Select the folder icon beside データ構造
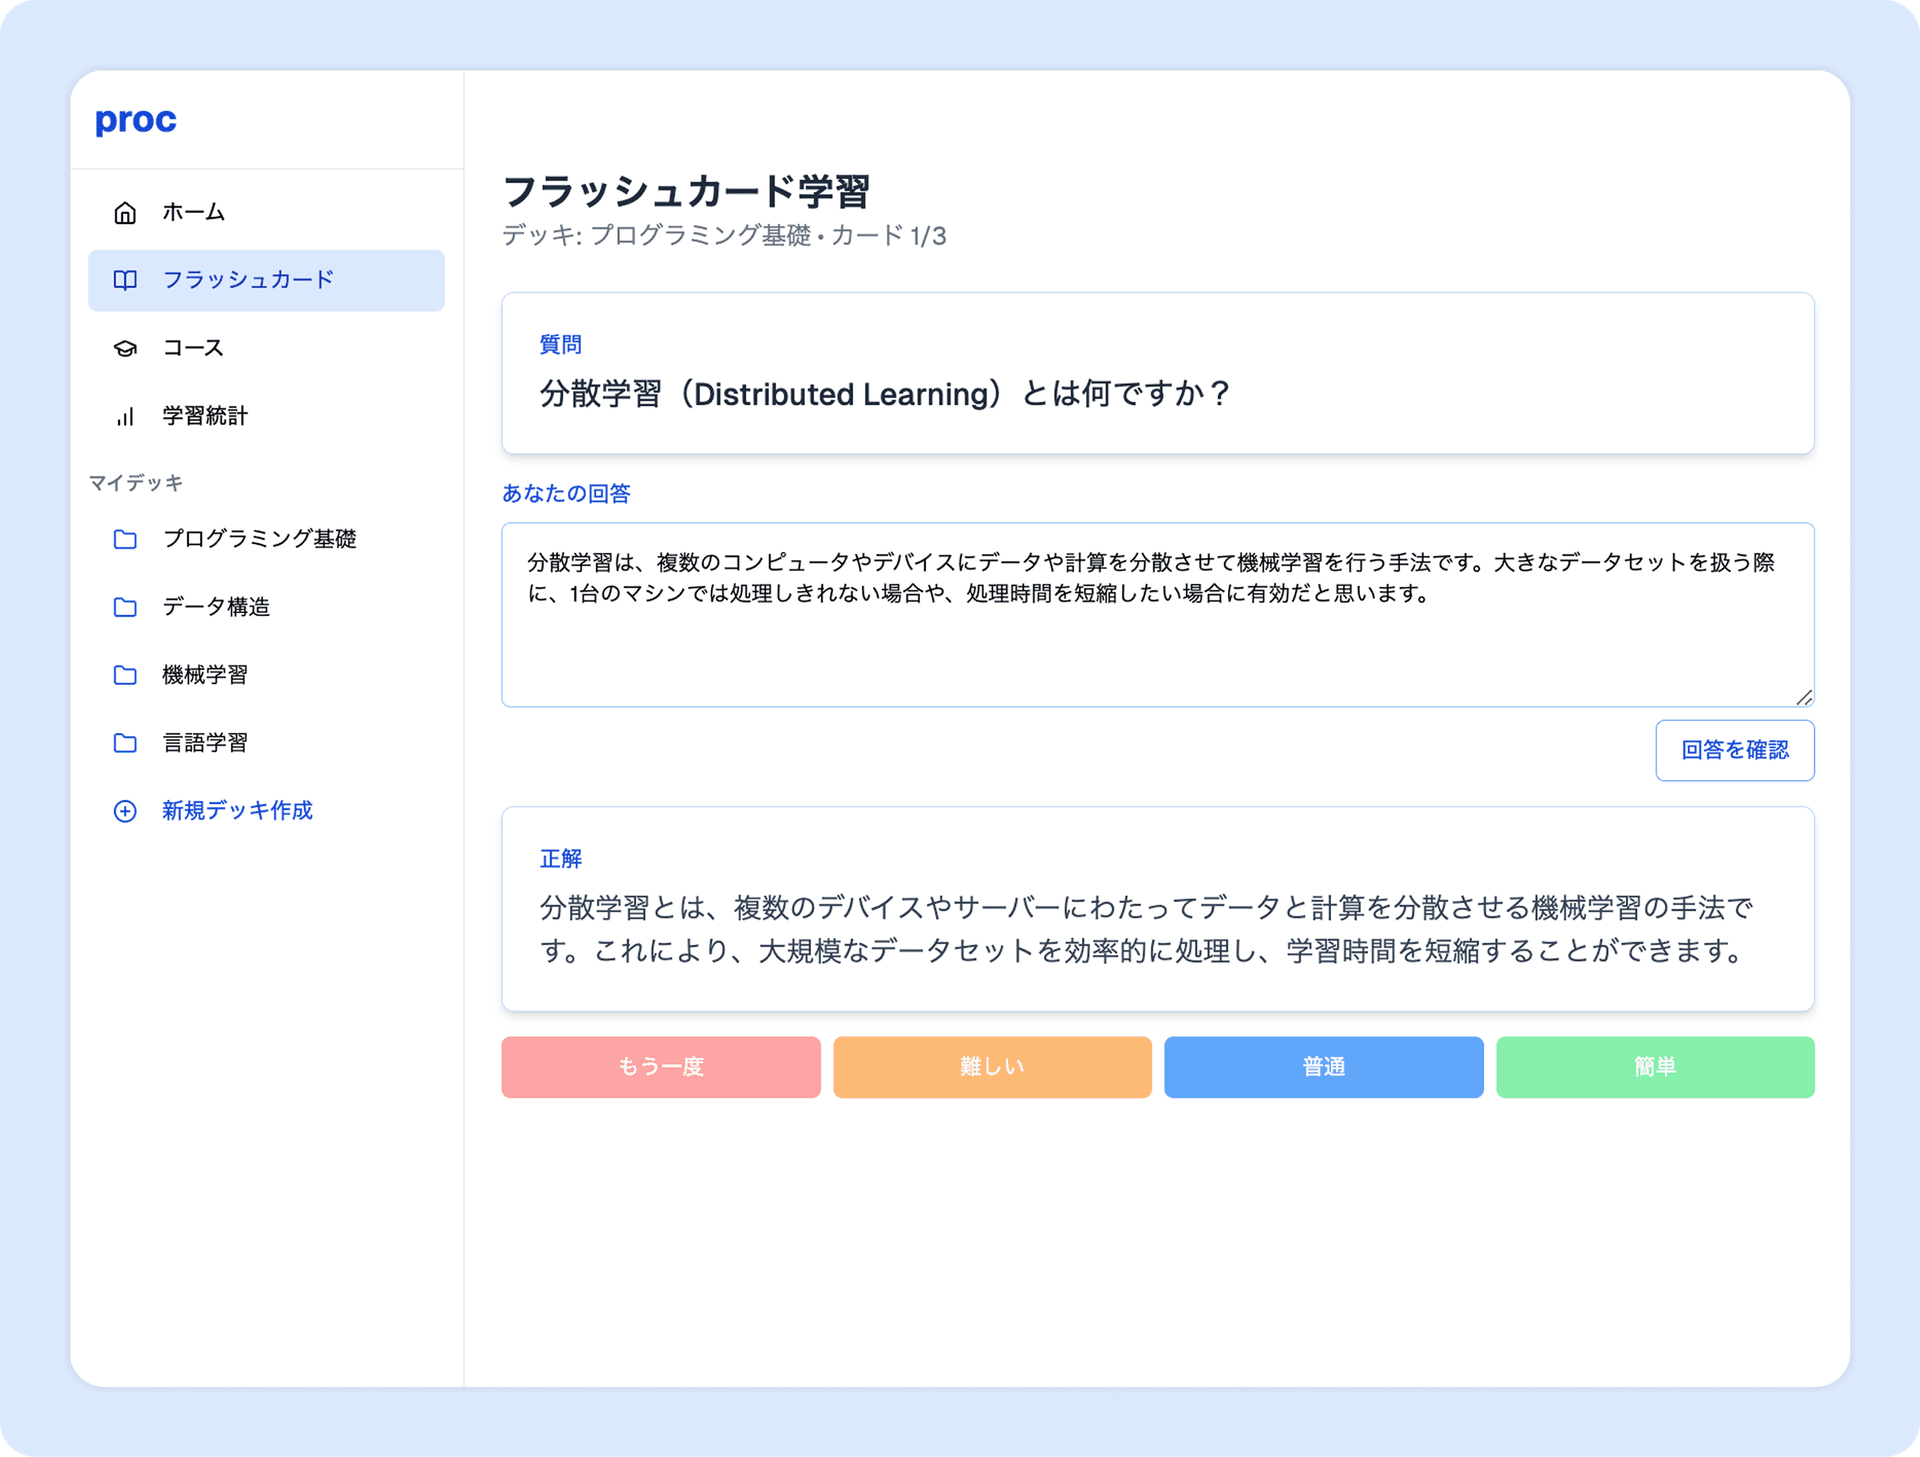The height and width of the screenshot is (1457, 1920). pos(124,607)
